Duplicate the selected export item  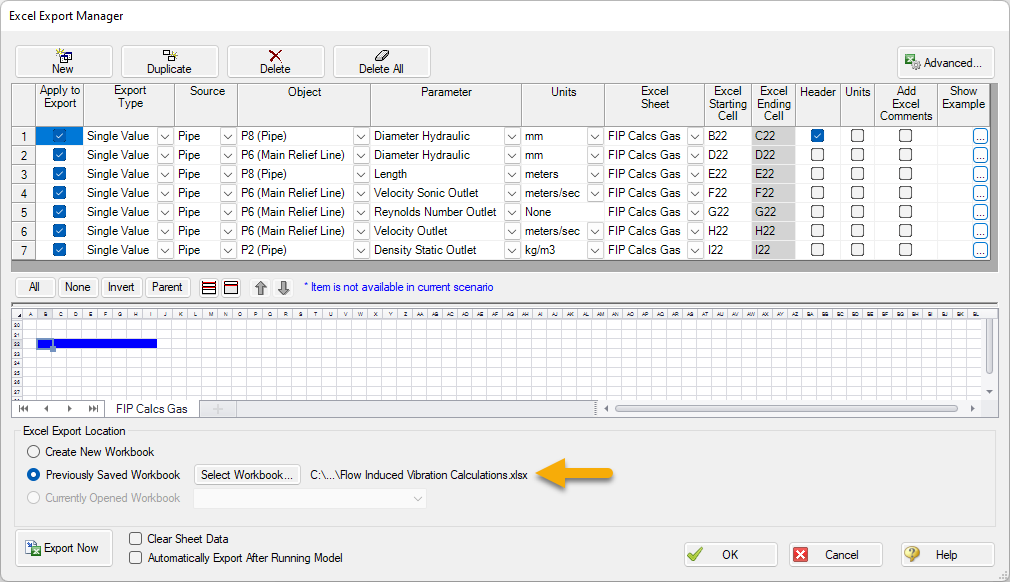(x=169, y=61)
